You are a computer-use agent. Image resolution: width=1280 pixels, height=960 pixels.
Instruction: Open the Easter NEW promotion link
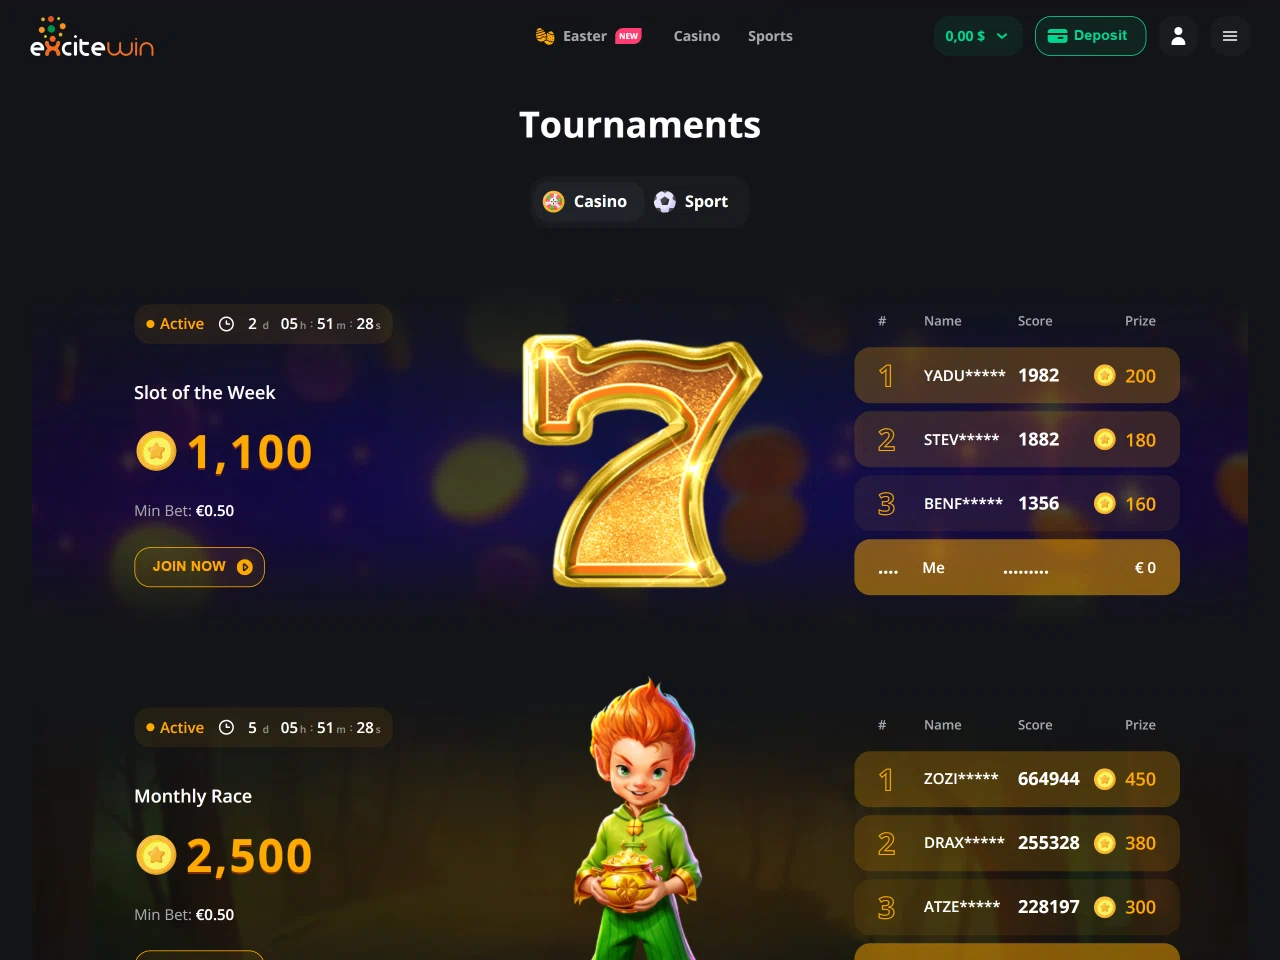[x=589, y=36]
